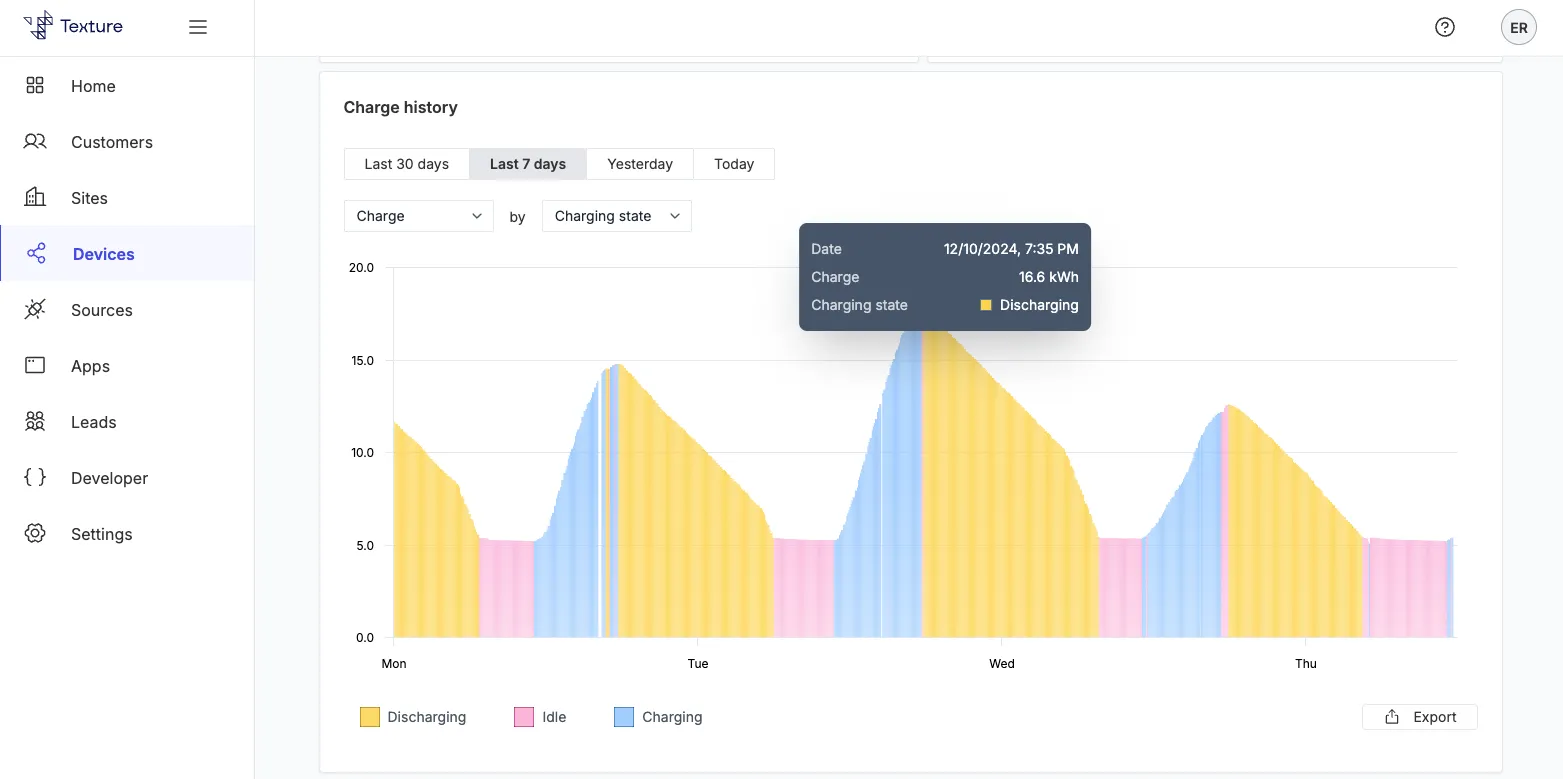Collapse sidebar with hamburger menu icon
This screenshot has width=1563, height=779.
point(198,28)
